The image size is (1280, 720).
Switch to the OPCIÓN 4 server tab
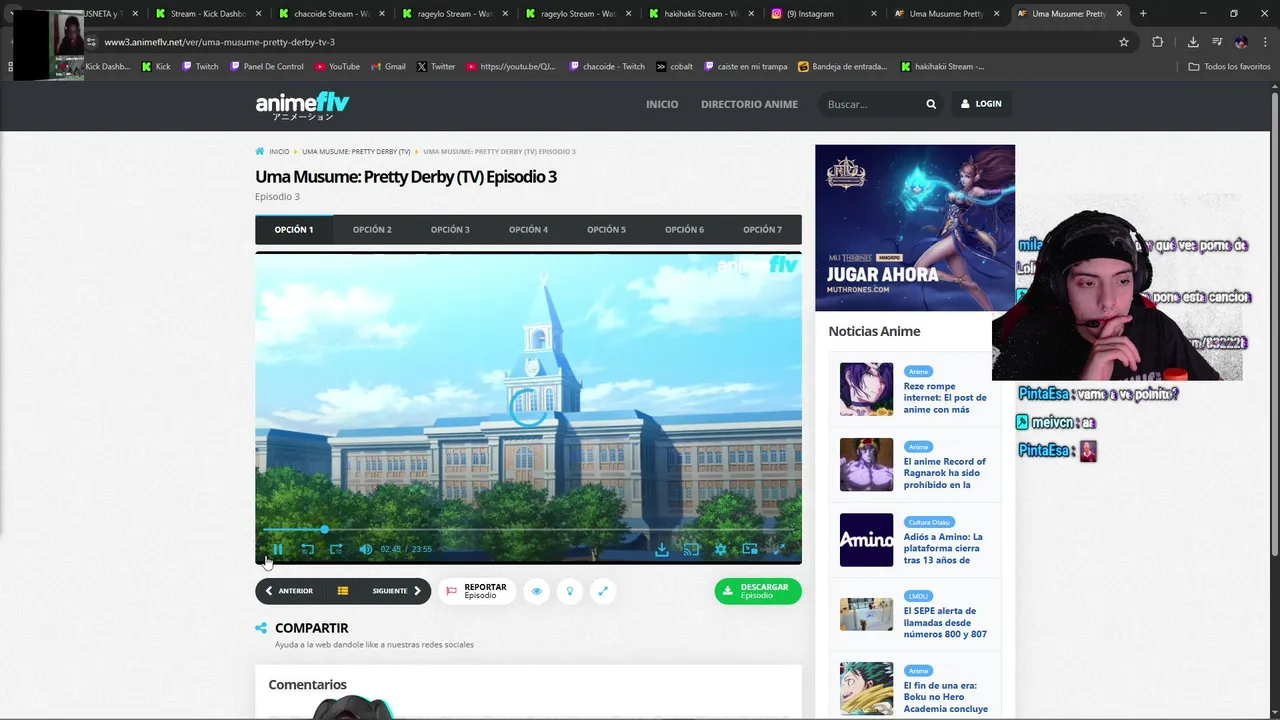click(528, 229)
